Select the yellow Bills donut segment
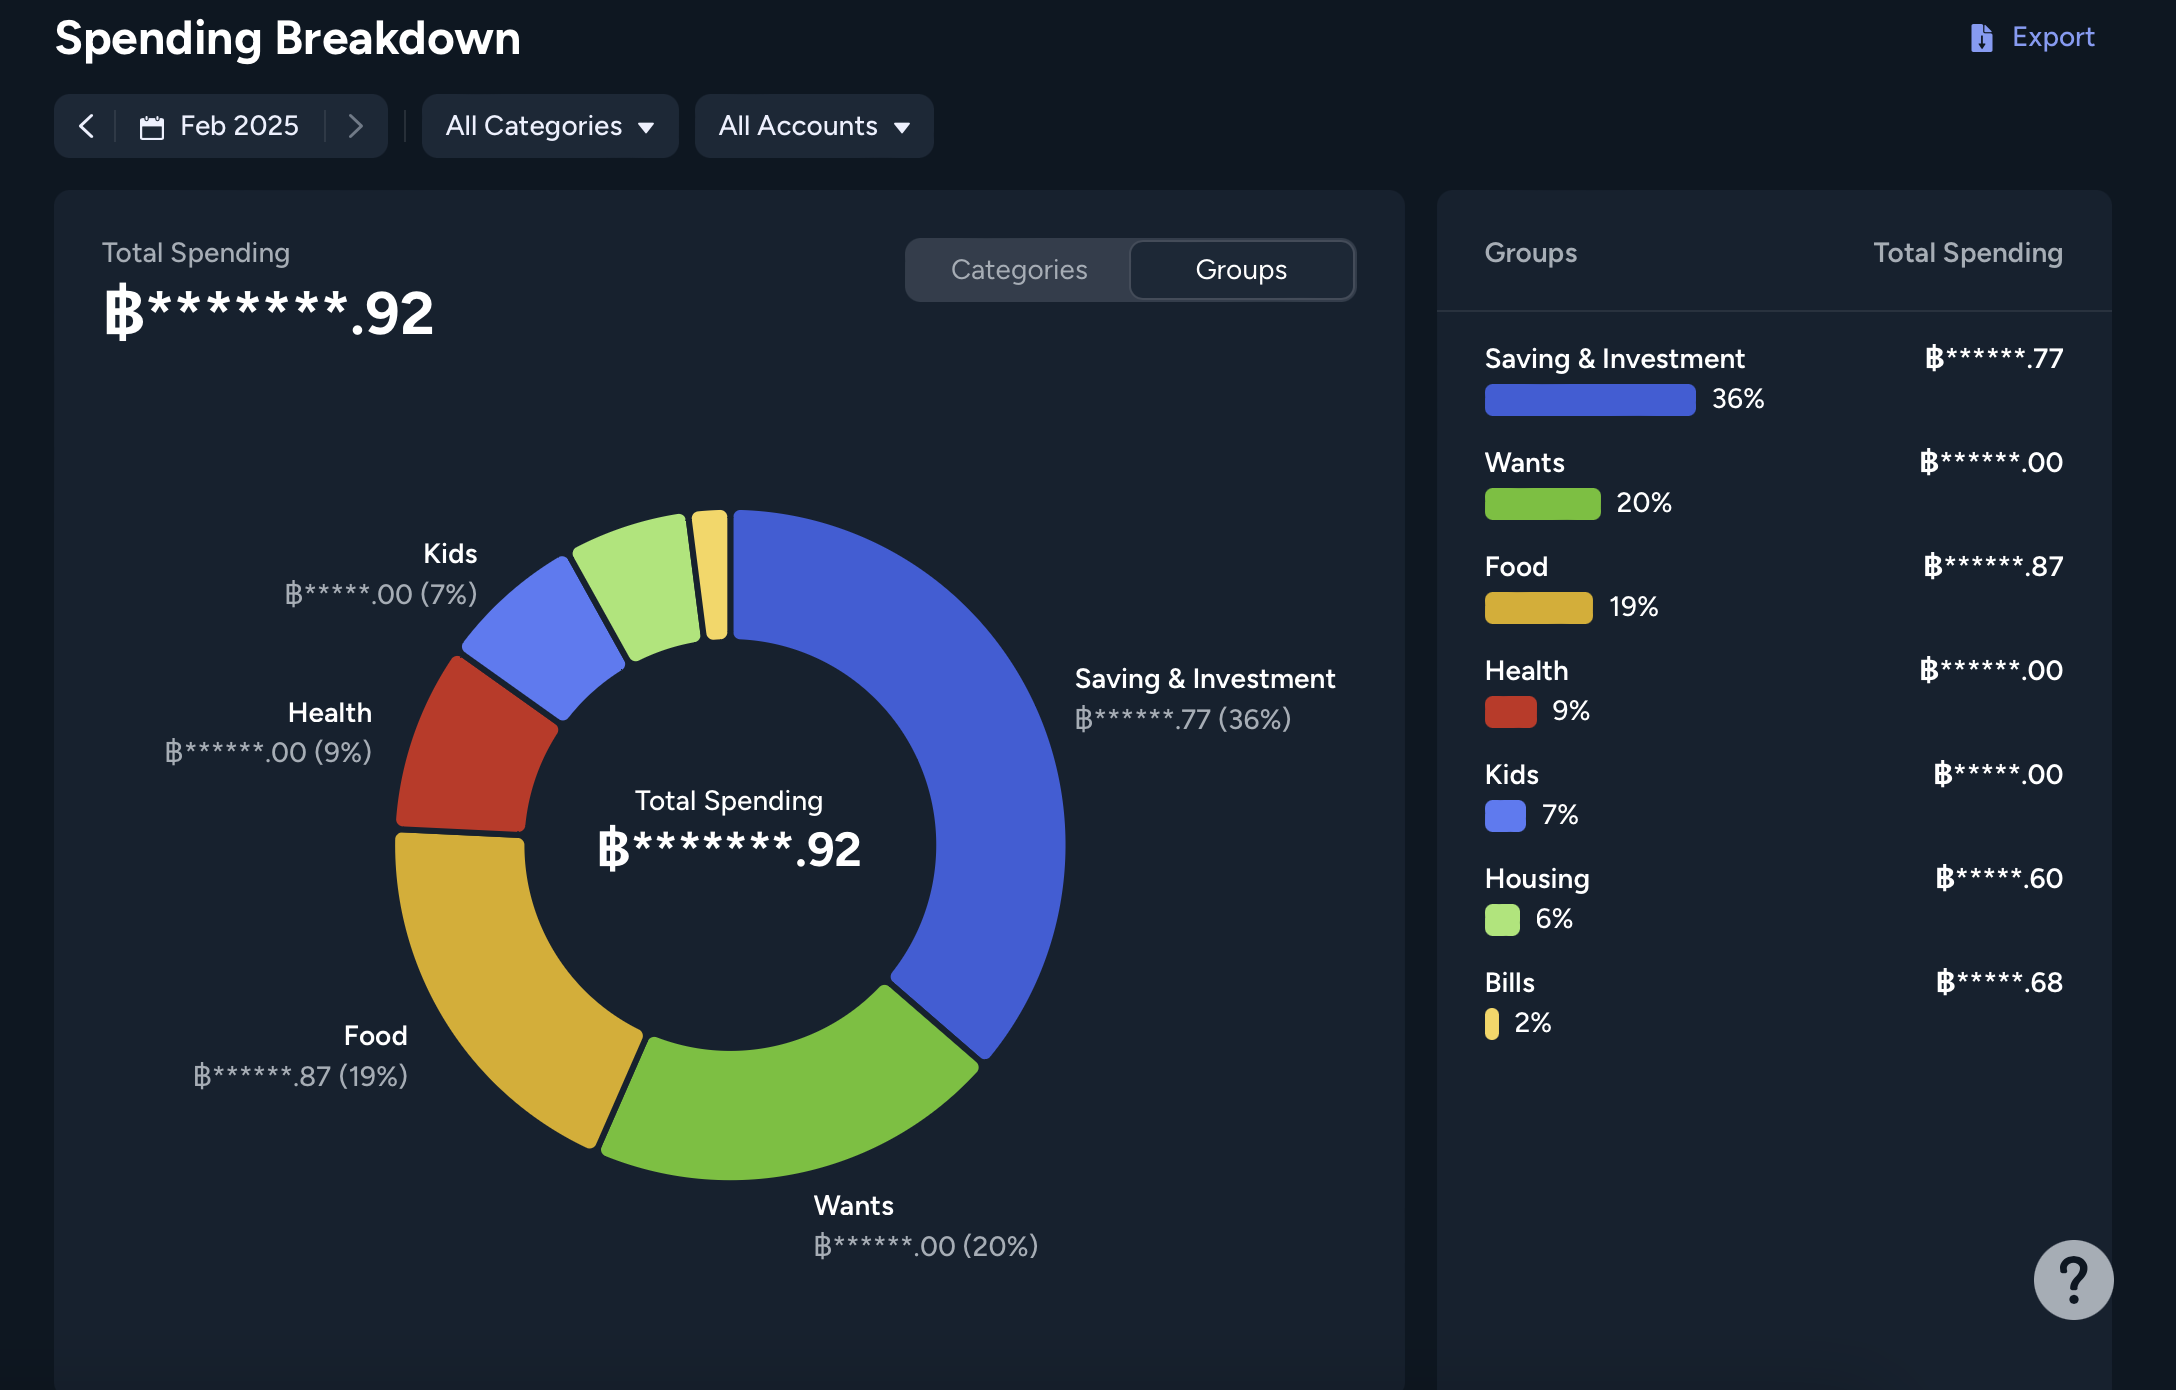 [711, 574]
